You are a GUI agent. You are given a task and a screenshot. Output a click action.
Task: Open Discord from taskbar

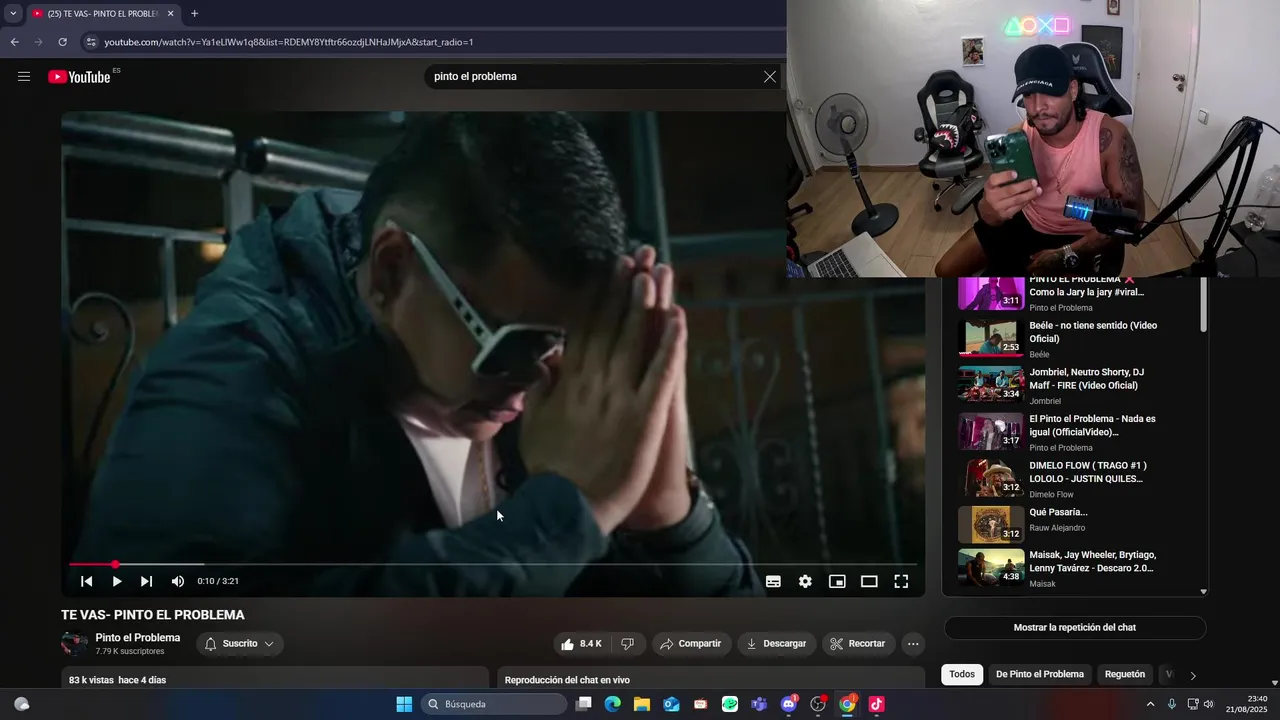pyautogui.click(x=789, y=704)
